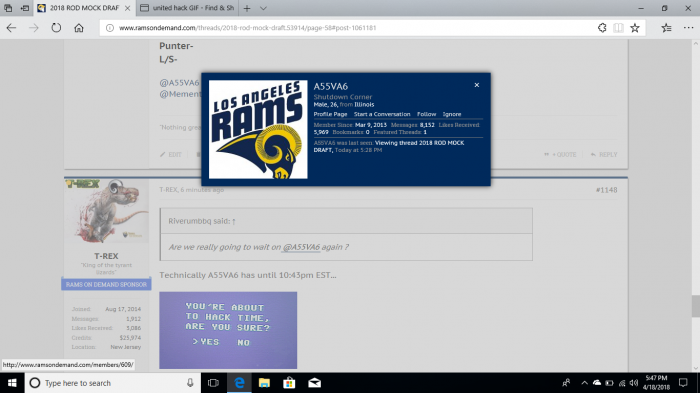Open the extensions icon in address bar

(x=602, y=28)
